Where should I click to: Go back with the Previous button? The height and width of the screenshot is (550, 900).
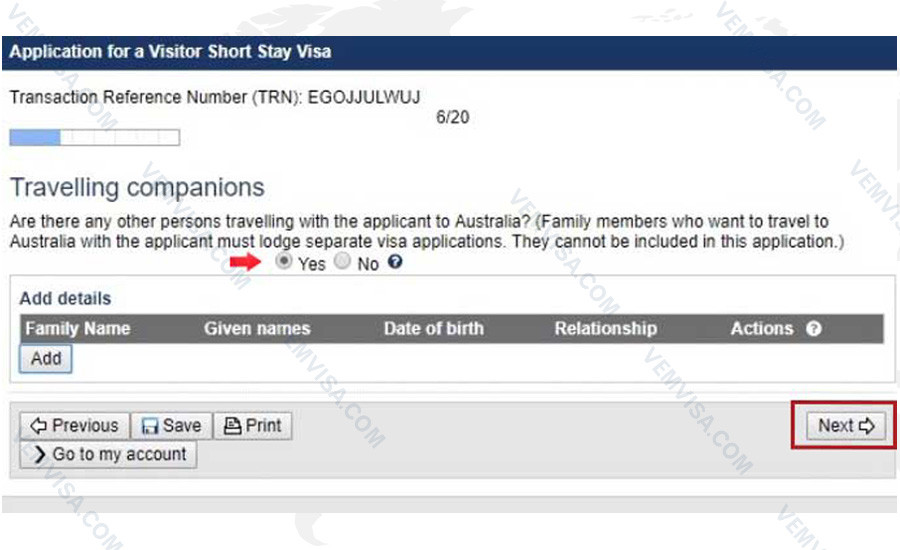[74, 425]
